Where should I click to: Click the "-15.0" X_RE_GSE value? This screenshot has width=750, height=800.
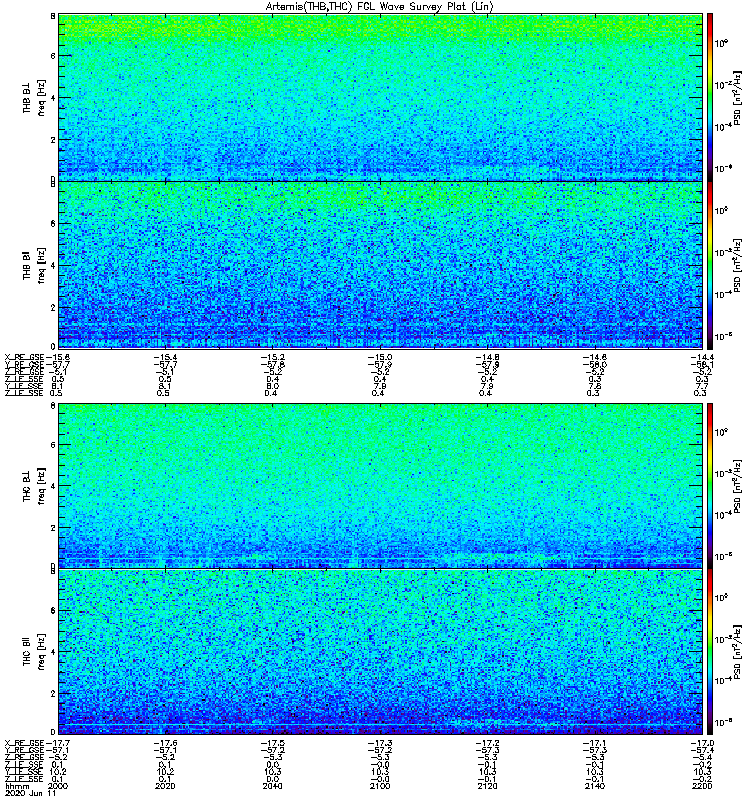(x=380, y=358)
